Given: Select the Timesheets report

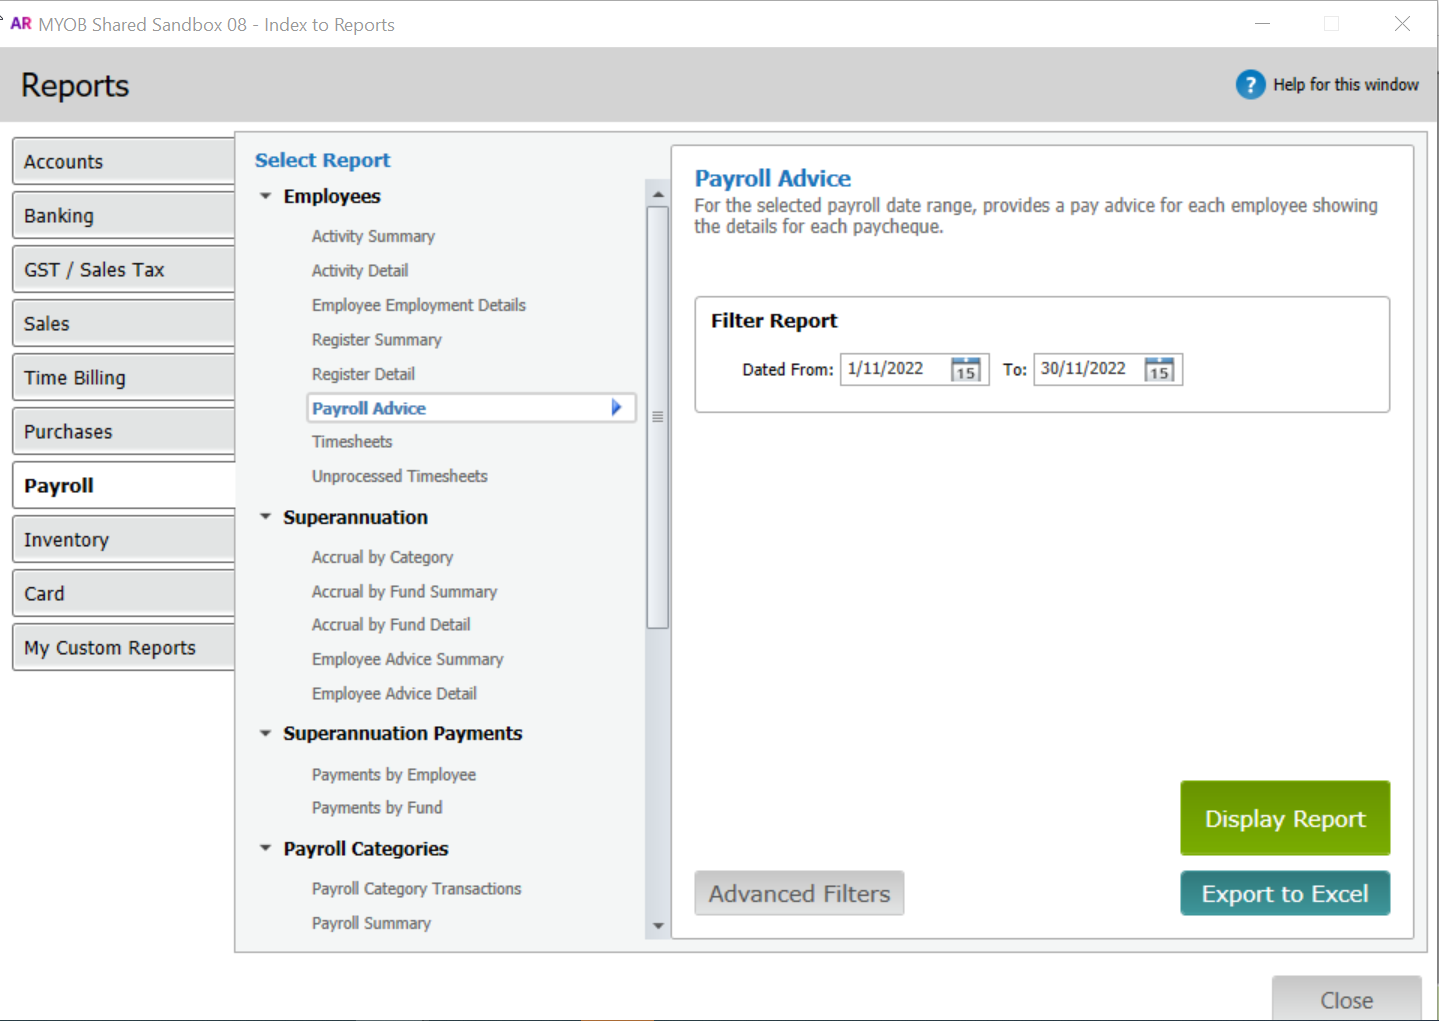Looking at the screenshot, I should click(x=352, y=441).
